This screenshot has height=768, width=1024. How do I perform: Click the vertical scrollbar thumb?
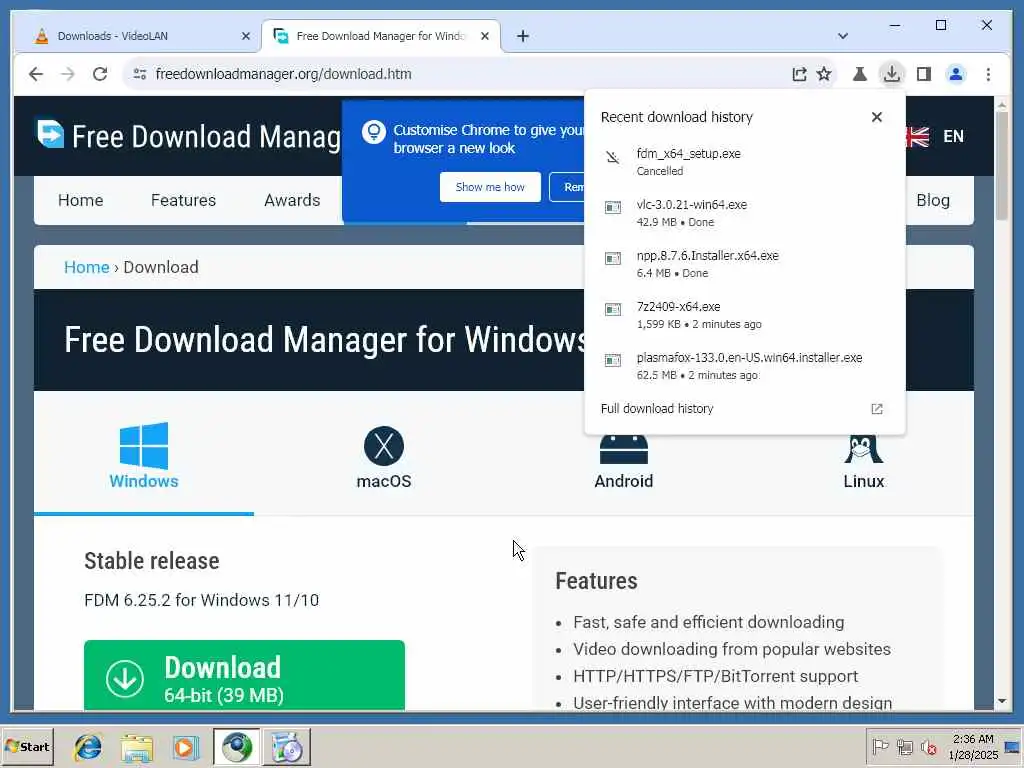1002,167
